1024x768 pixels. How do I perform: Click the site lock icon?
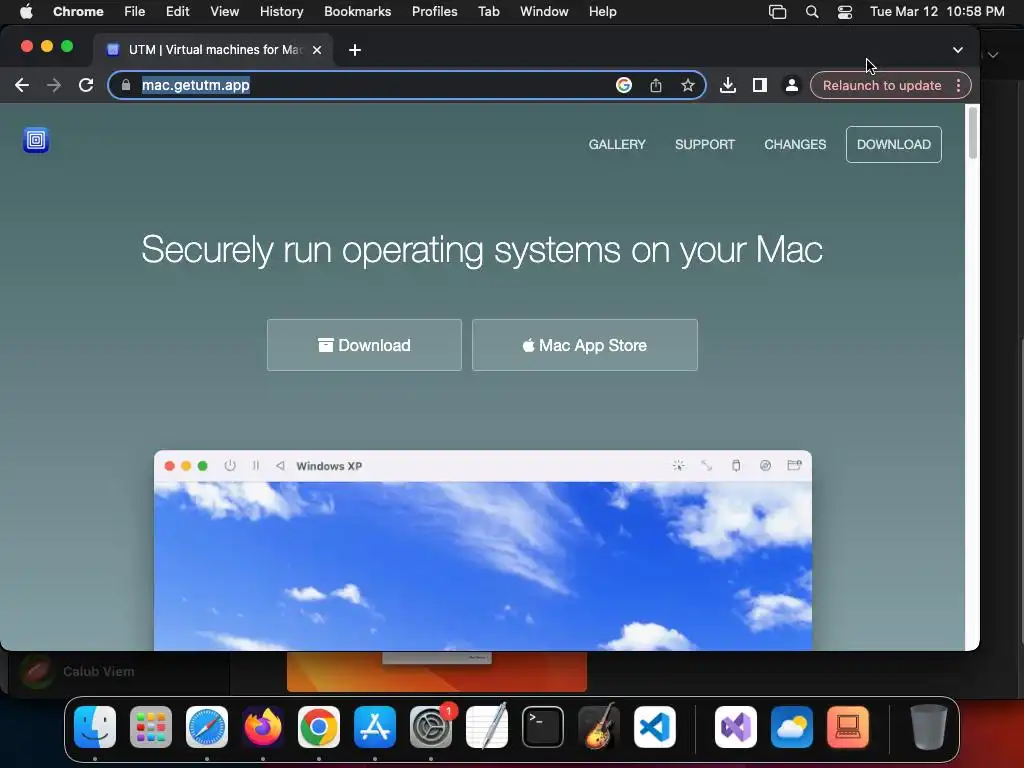tap(126, 86)
